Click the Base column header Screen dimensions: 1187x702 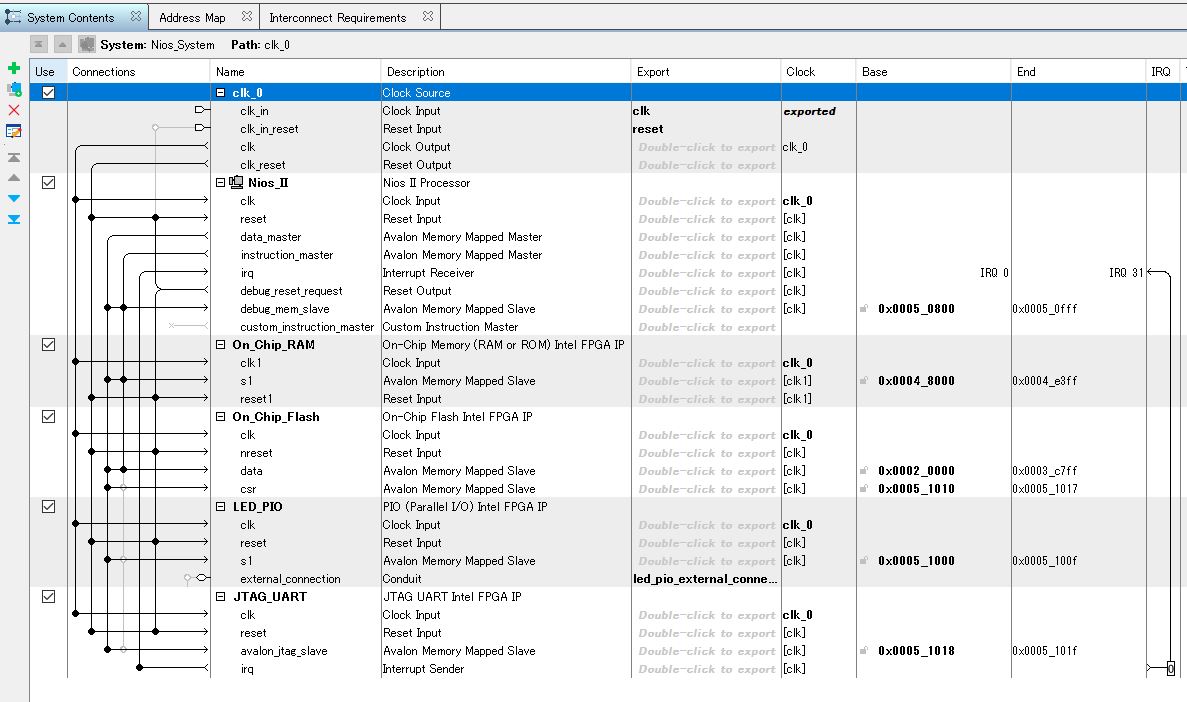[933, 71]
